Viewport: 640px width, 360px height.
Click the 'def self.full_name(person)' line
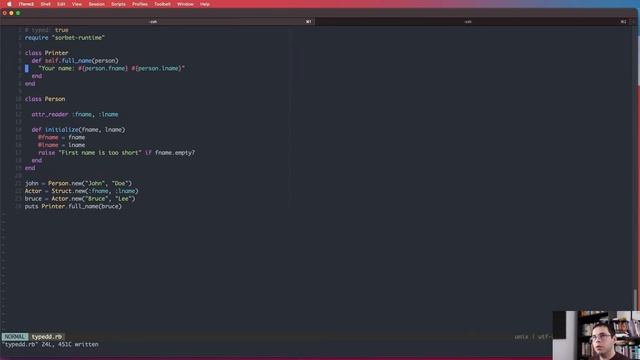(x=75, y=61)
